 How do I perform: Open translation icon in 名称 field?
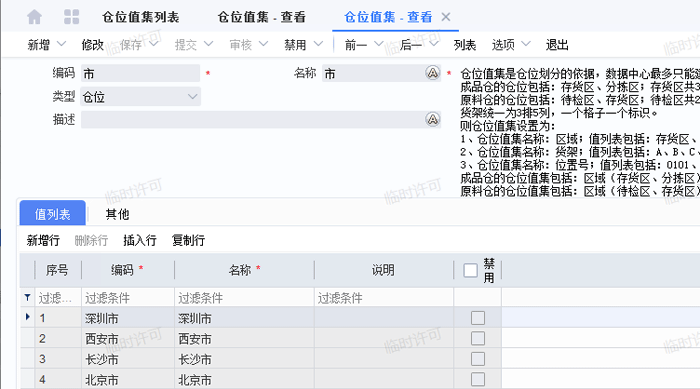(x=433, y=73)
